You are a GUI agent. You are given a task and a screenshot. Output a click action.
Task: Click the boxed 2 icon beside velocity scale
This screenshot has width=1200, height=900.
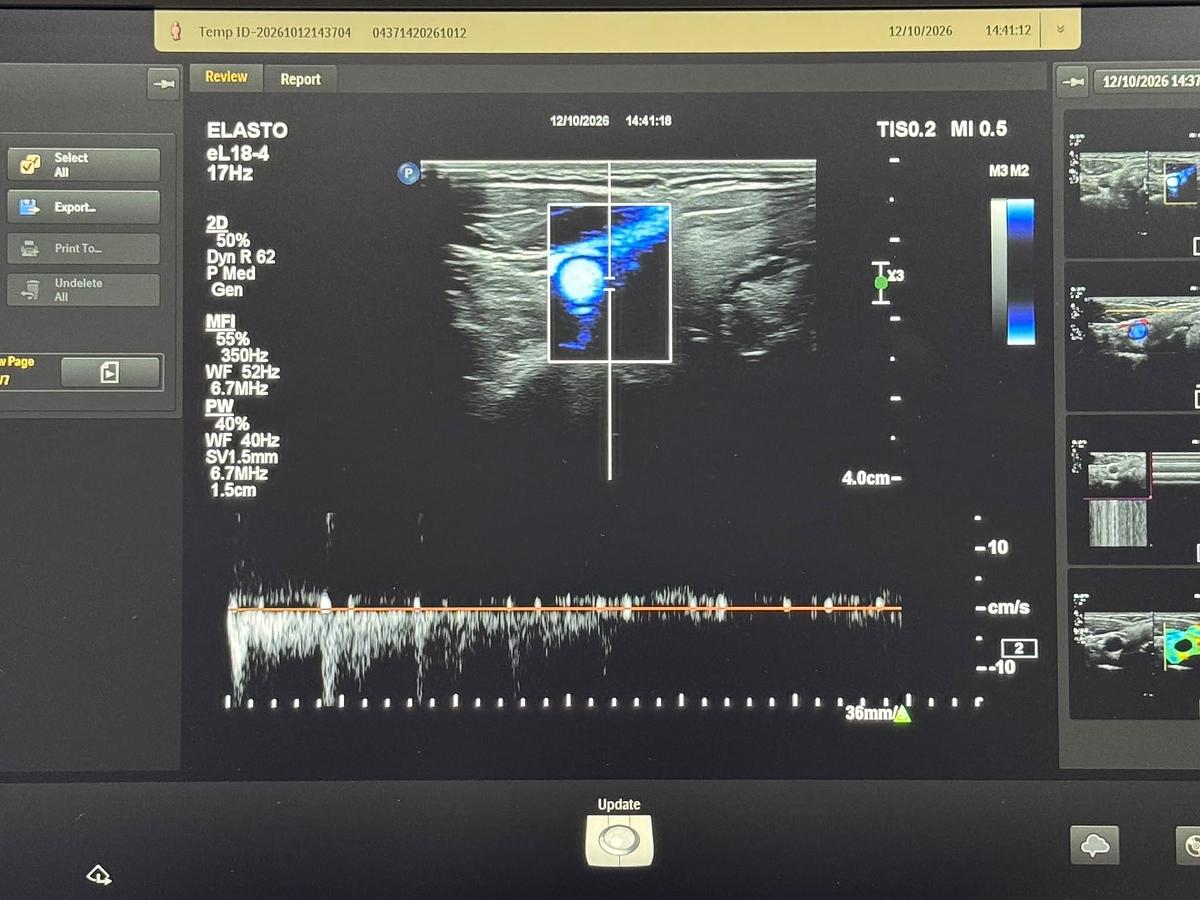pyautogui.click(x=1019, y=649)
